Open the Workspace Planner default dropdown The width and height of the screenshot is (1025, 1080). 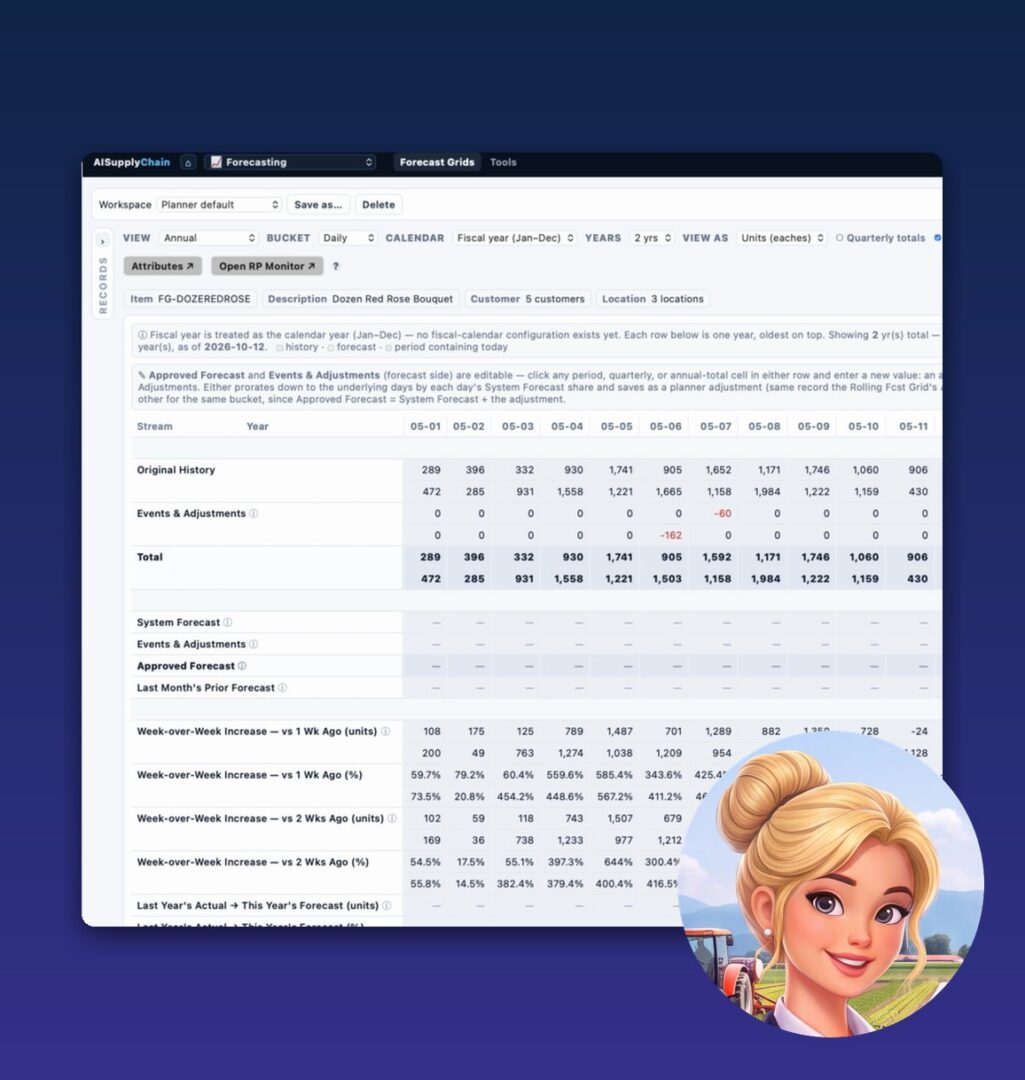[219, 205]
